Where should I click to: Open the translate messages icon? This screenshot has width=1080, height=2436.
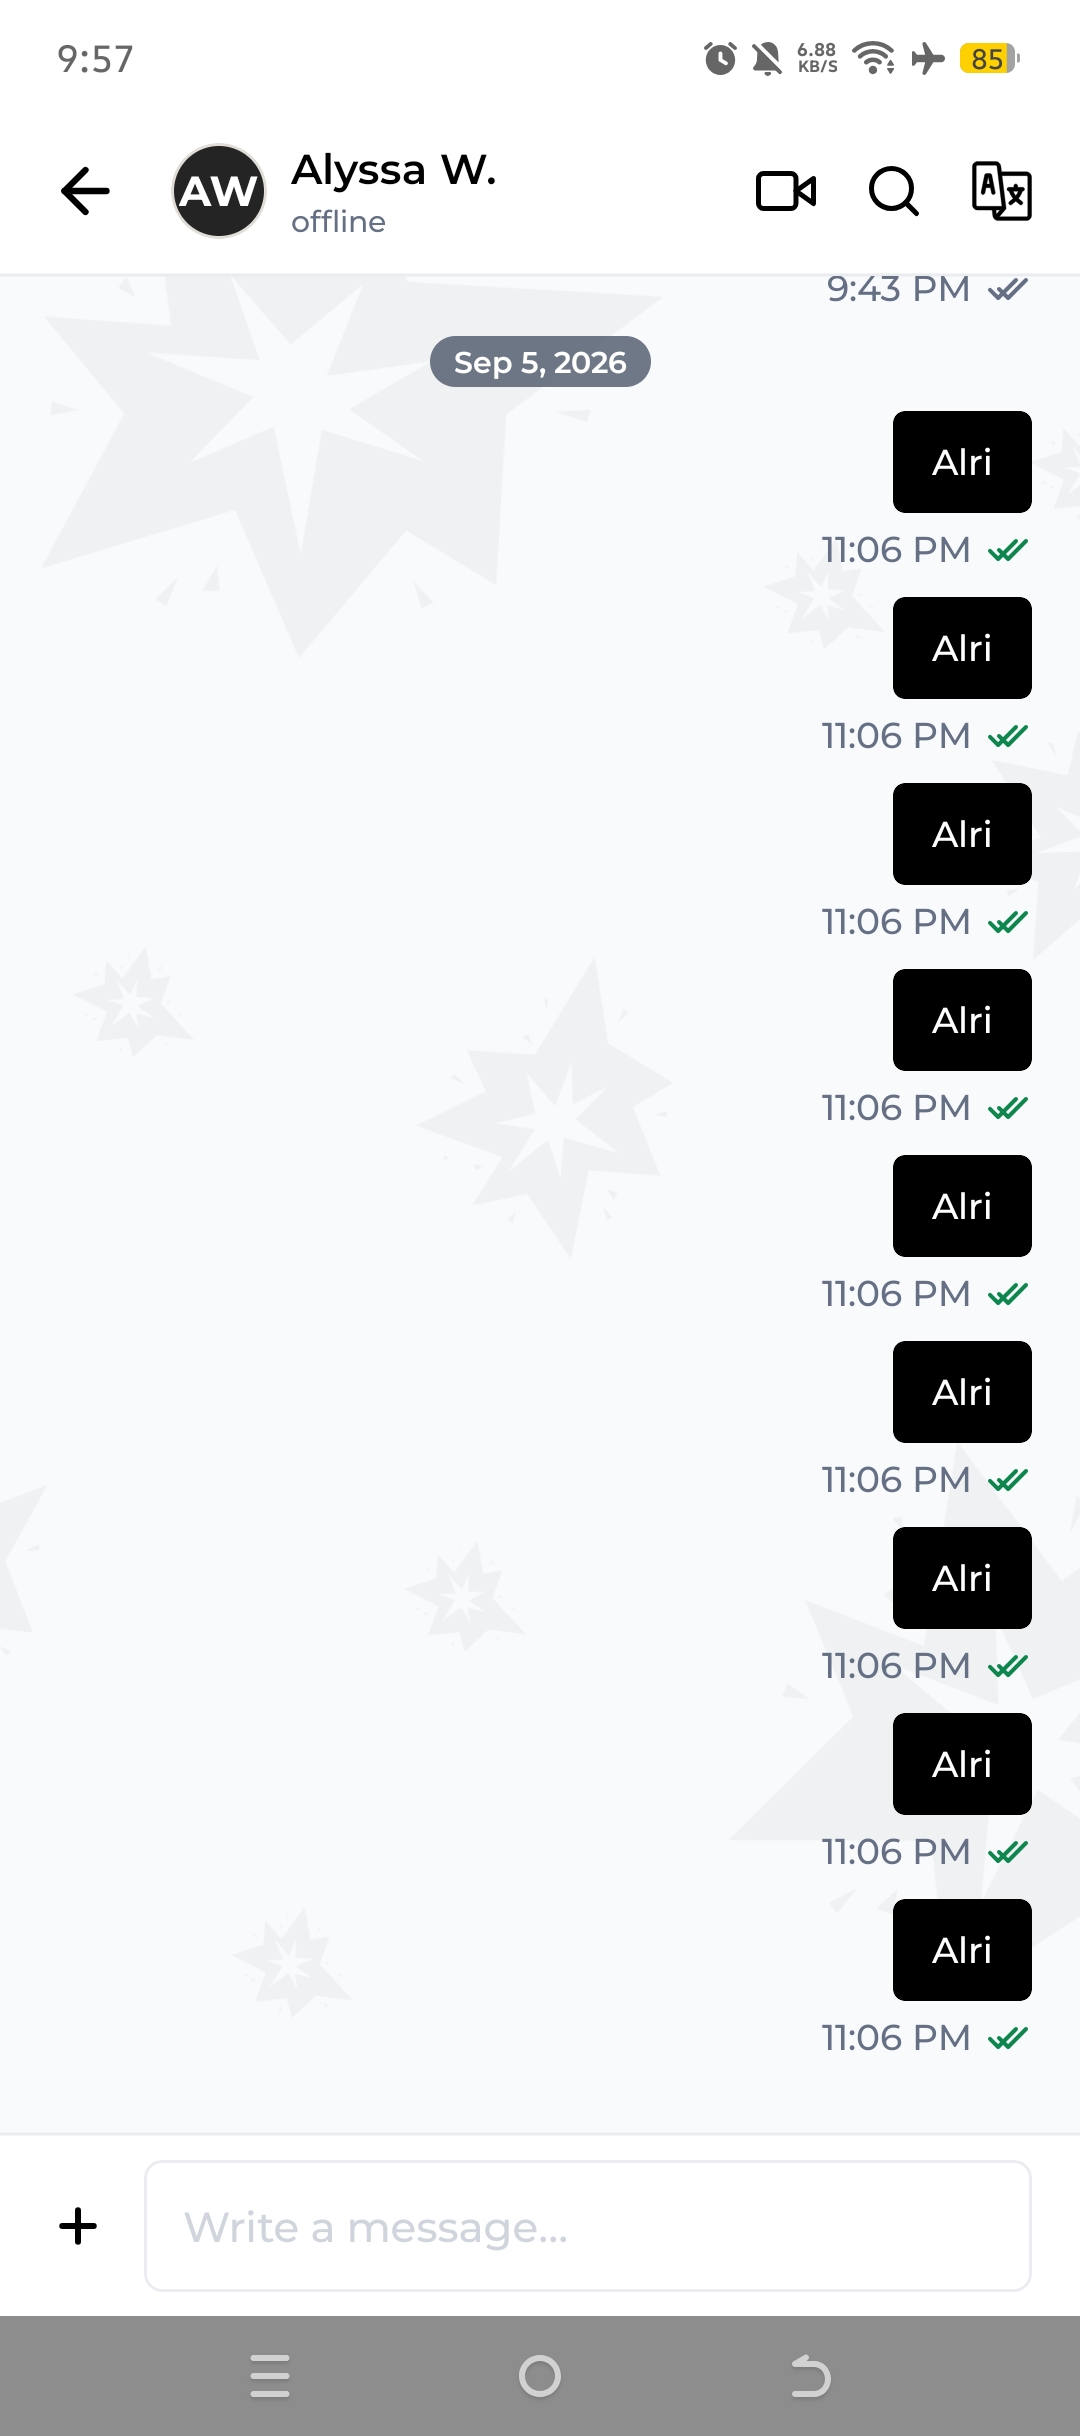click(x=1001, y=190)
